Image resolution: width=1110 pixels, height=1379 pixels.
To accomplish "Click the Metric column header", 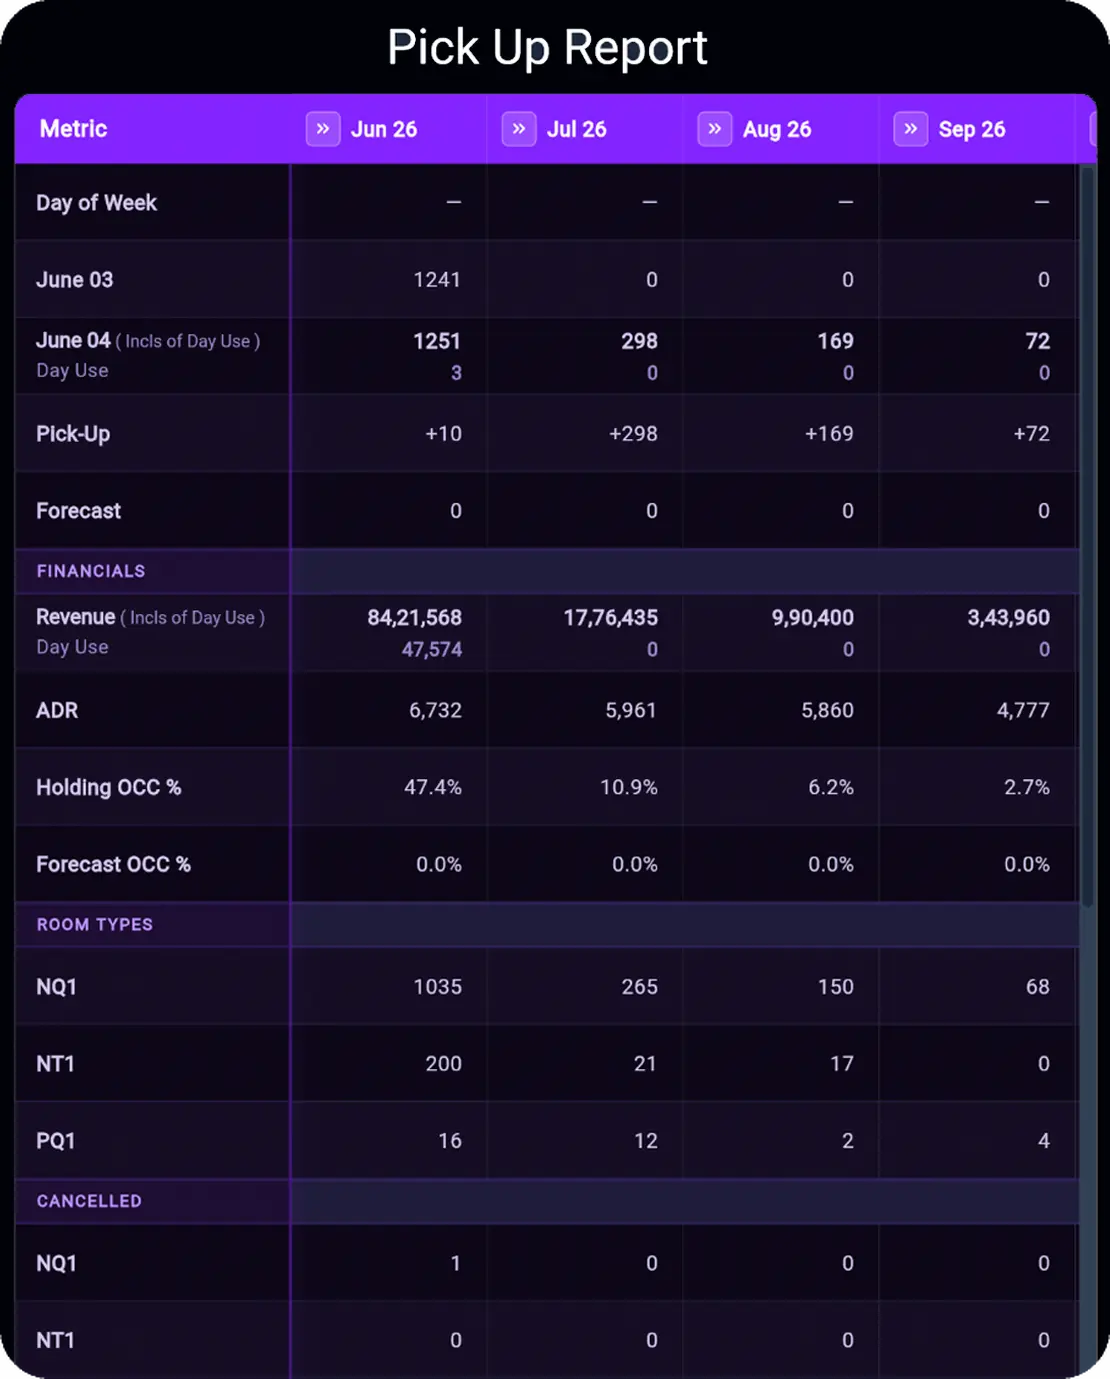I will pyautogui.click(x=73, y=129).
